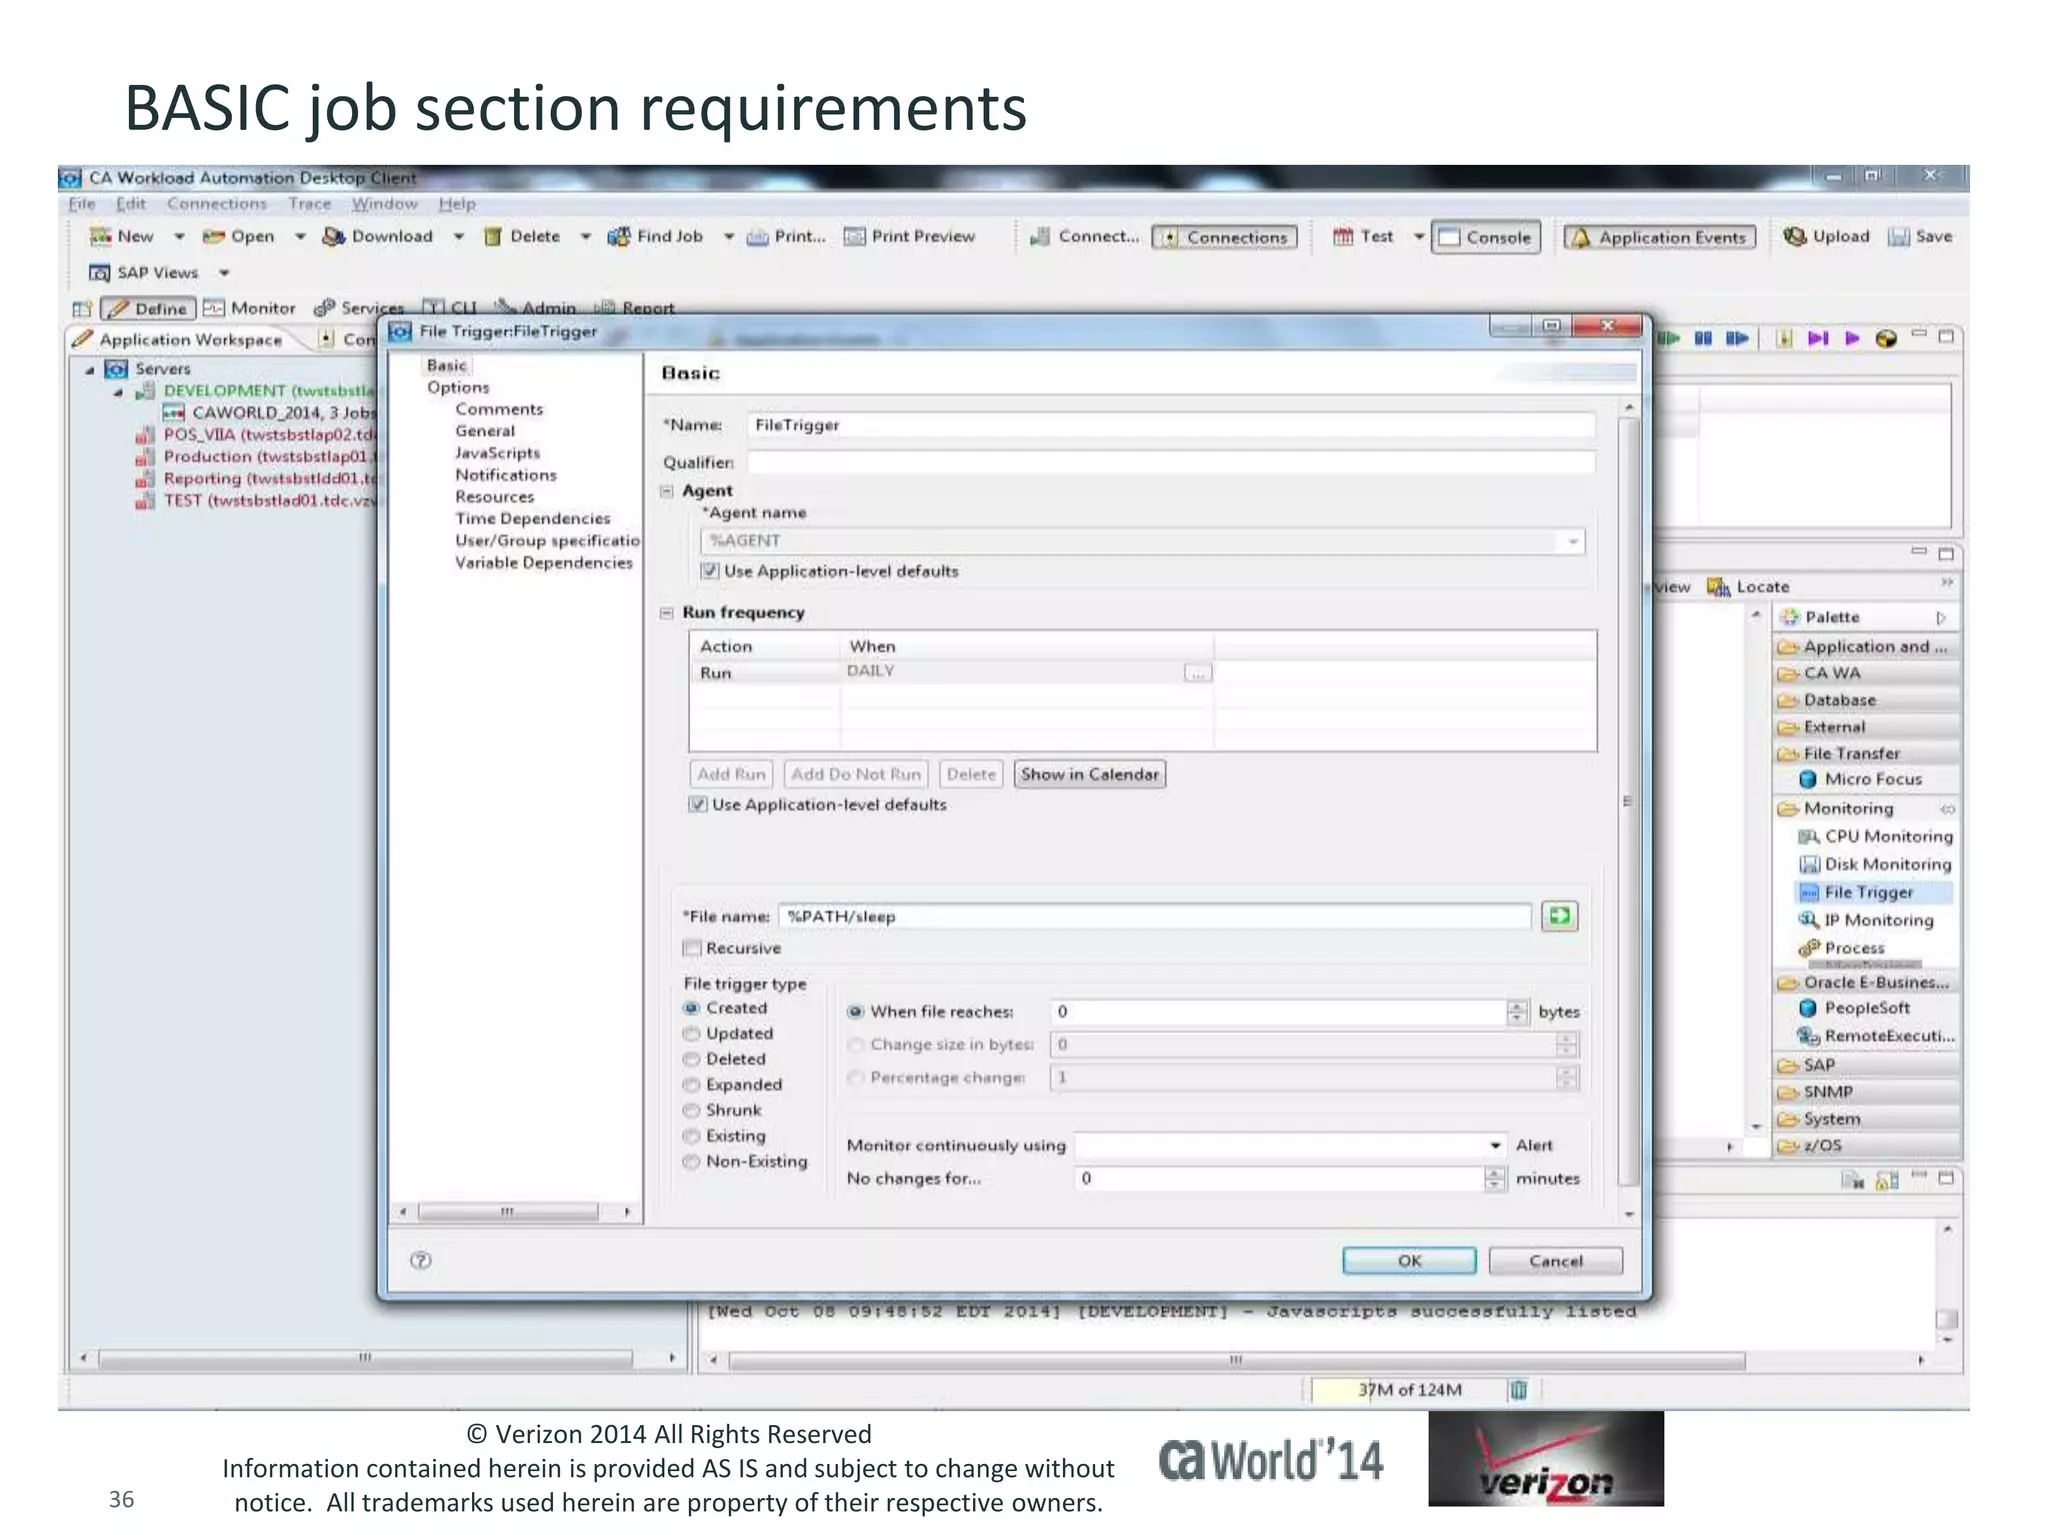Collapse the DEVELOPMENT server node
The width and height of the screenshot is (2048, 1536).
click(118, 392)
